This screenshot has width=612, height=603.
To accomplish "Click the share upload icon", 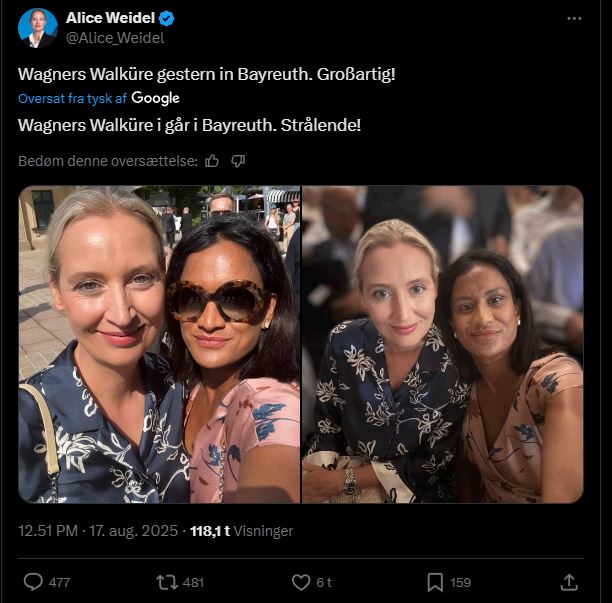I will point(568,581).
